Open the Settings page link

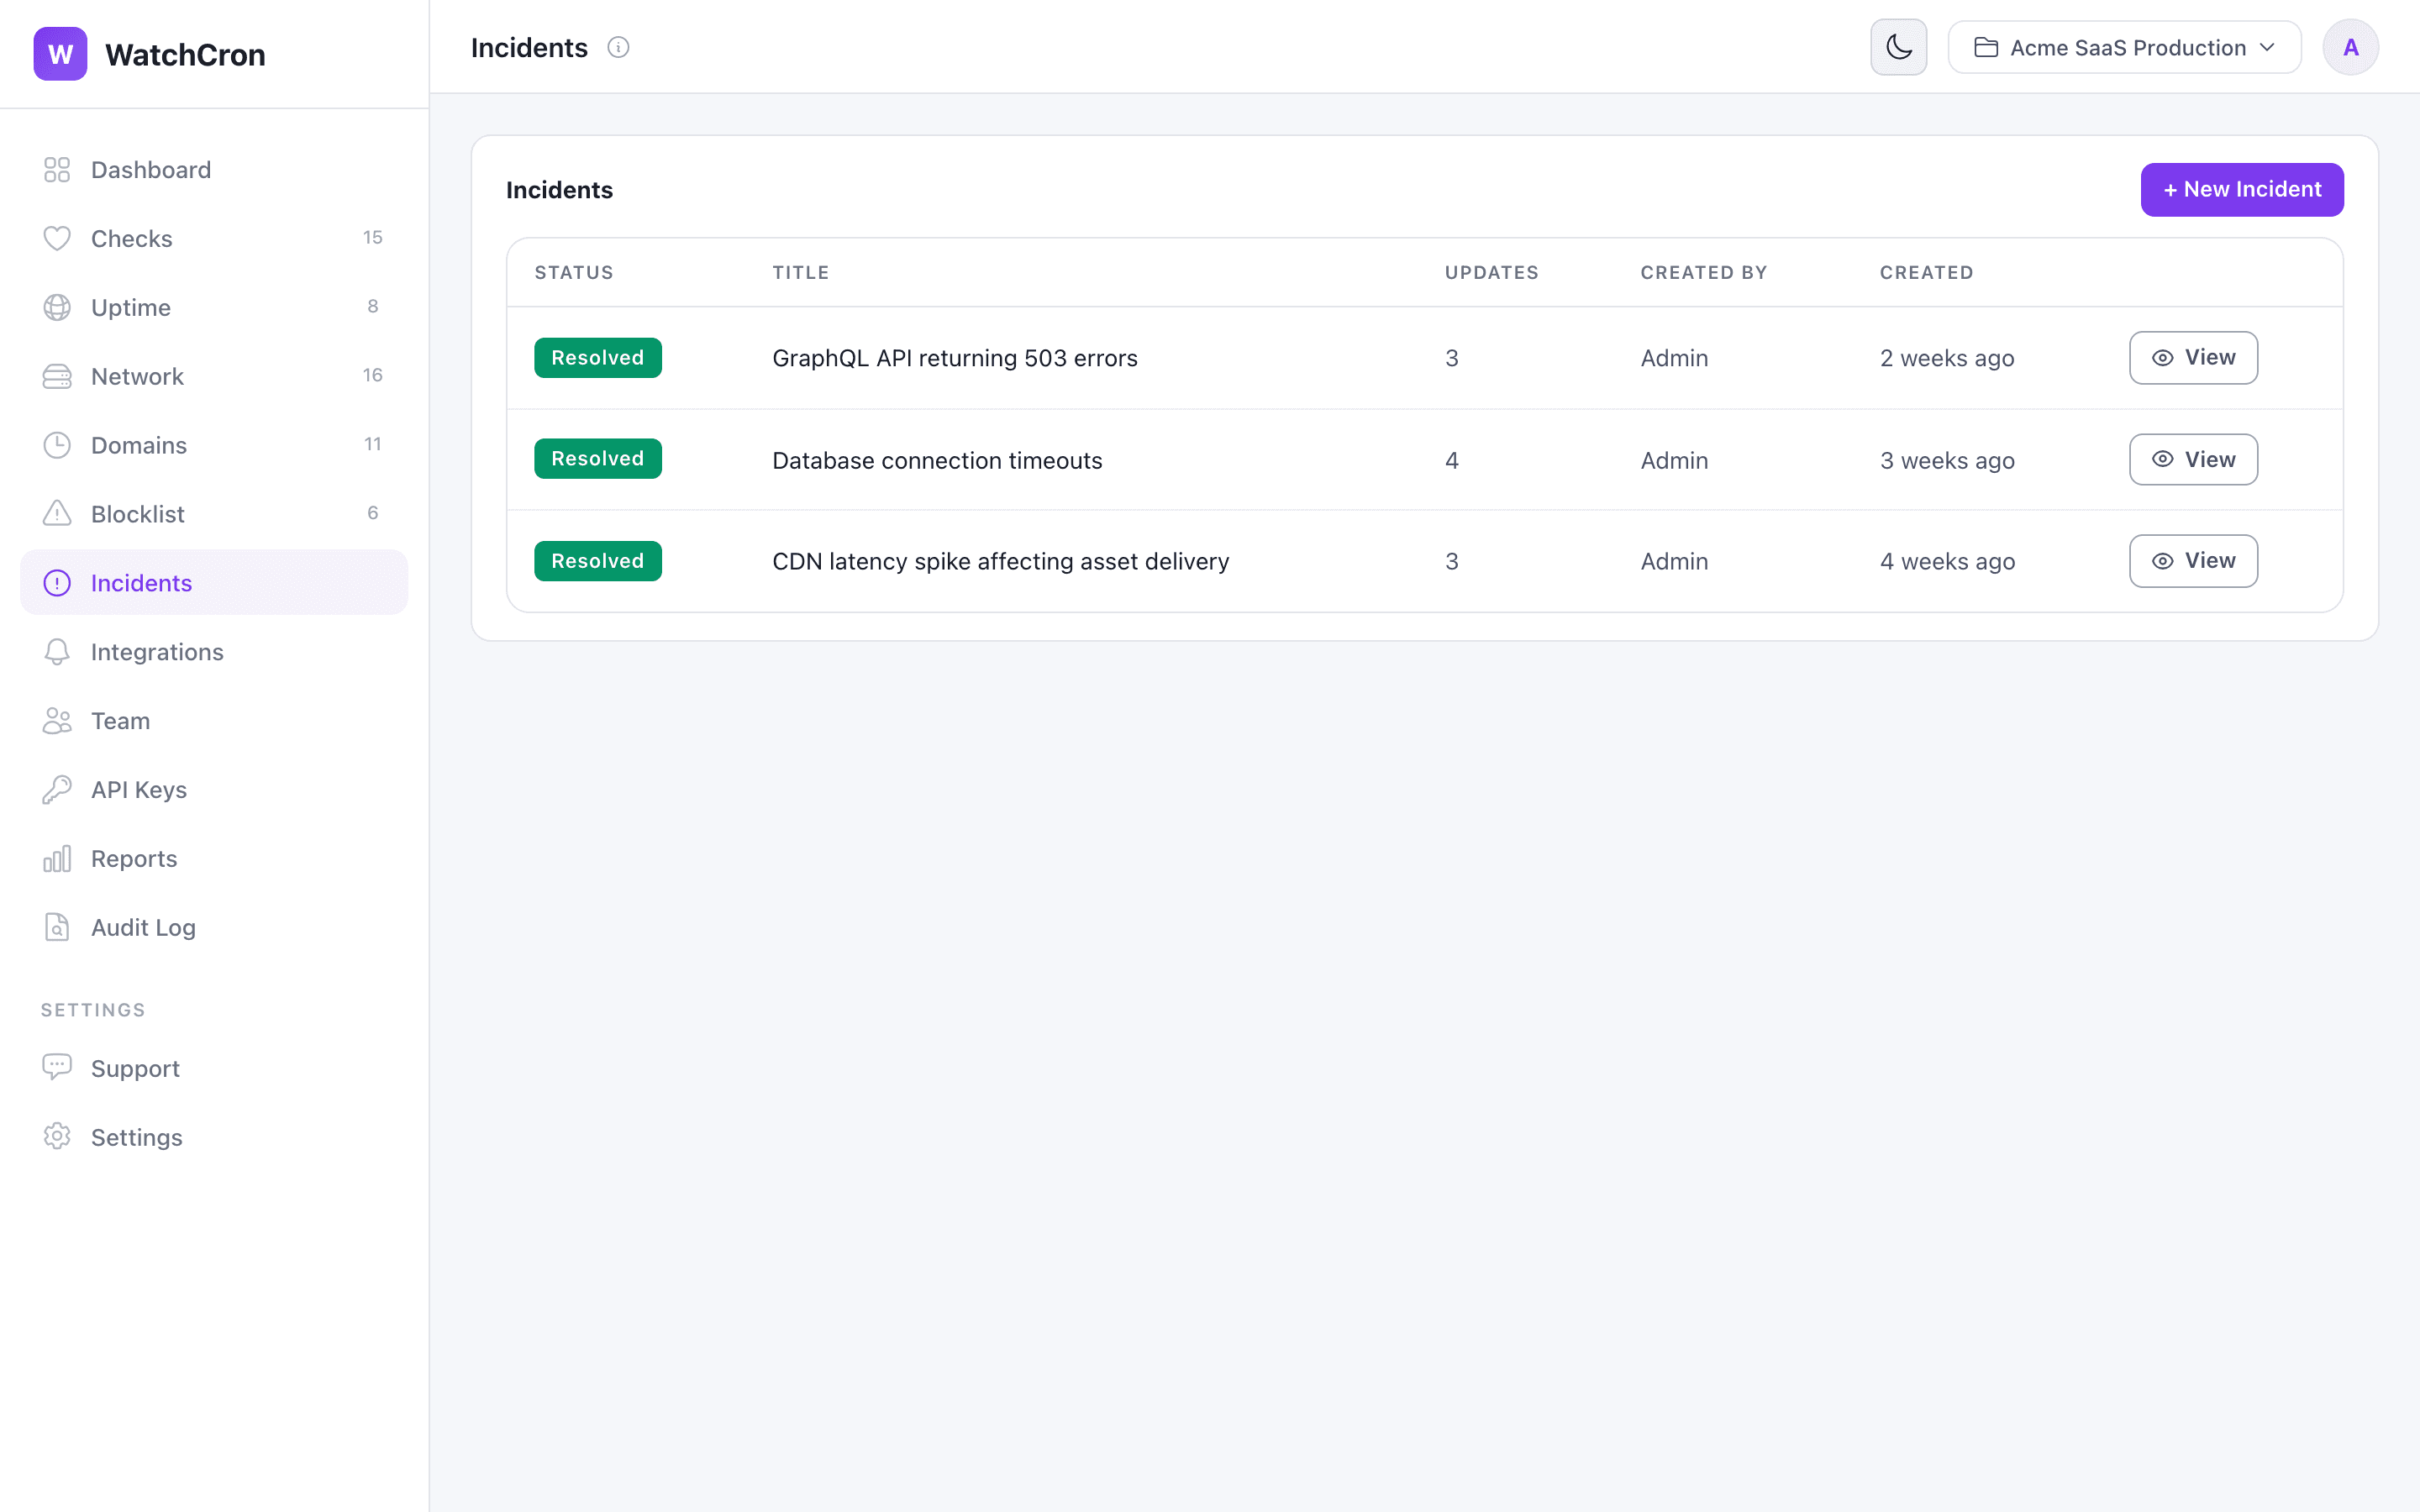pos(214,1137)
